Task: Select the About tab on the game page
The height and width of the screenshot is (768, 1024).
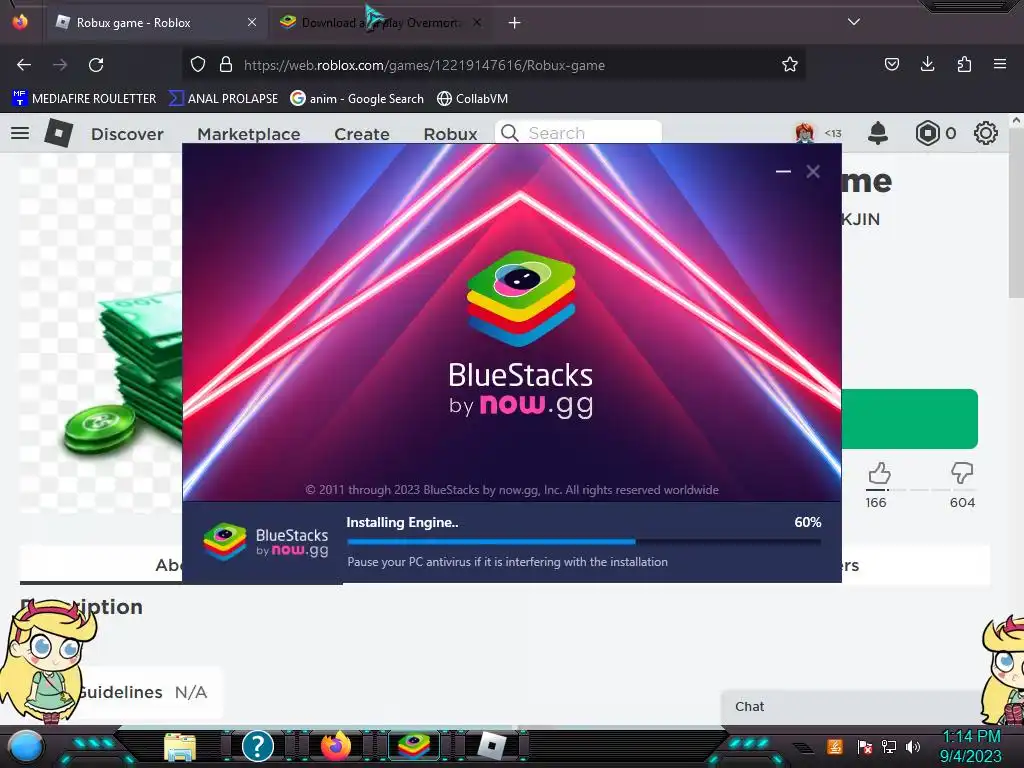Action: tap(101, 565)
